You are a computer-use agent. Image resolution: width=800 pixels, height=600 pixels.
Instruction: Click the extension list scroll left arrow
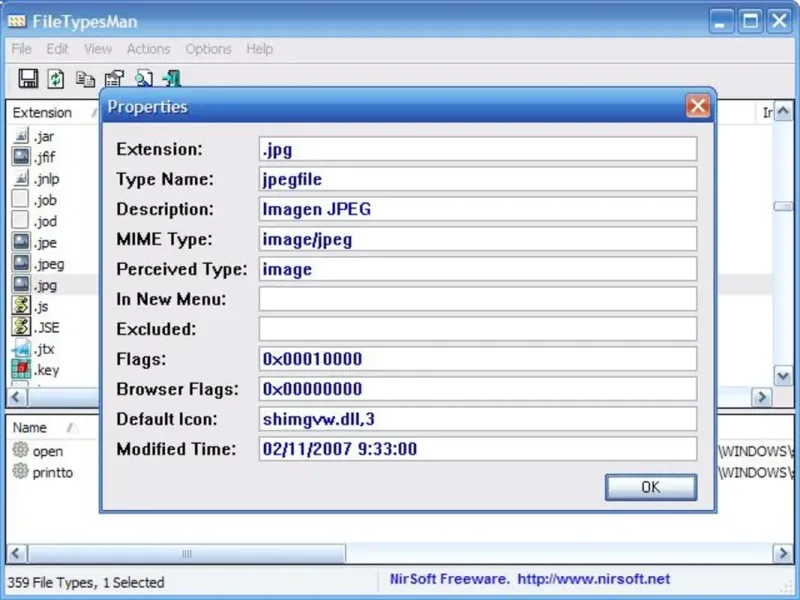tap(16, 397)
